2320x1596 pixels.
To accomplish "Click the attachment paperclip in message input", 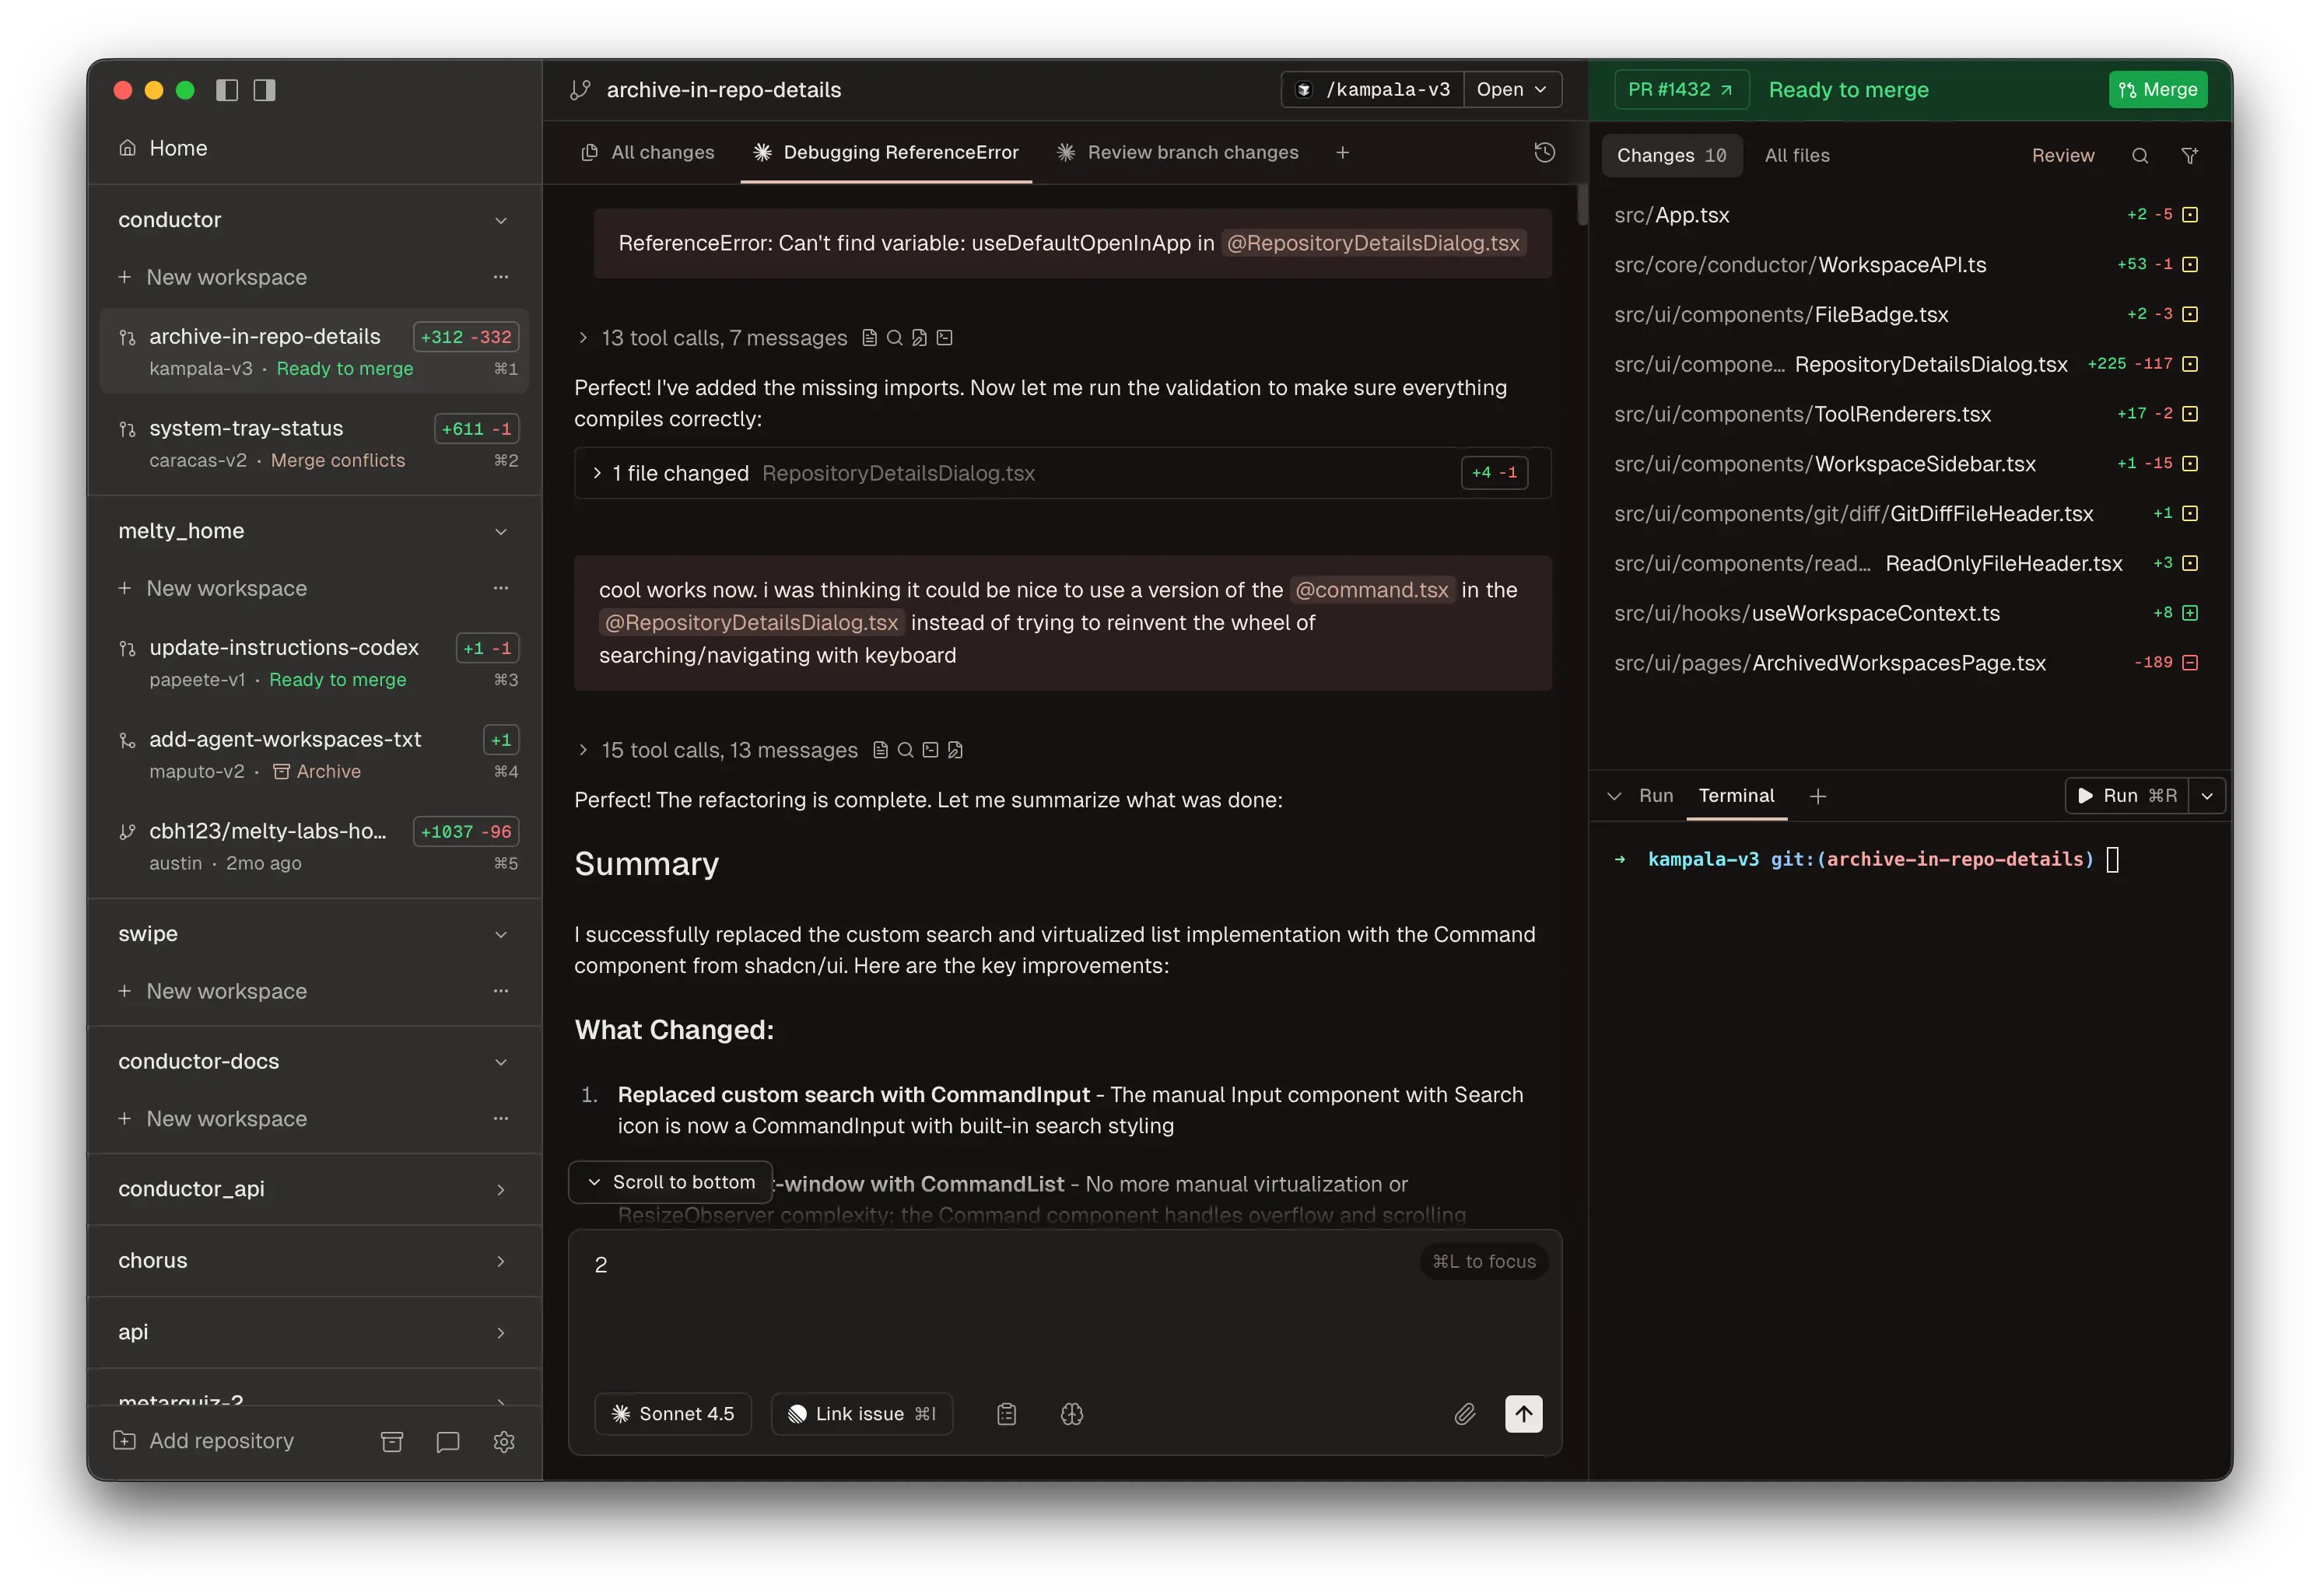I will pos(1466,1413).
